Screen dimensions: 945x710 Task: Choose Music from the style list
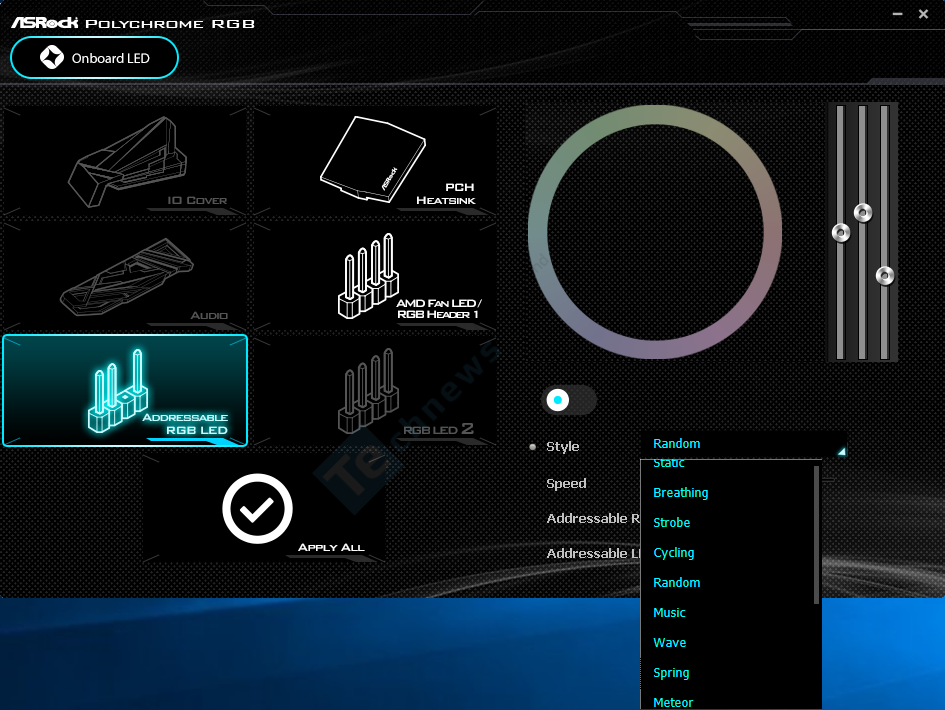[x=669, y=613]
